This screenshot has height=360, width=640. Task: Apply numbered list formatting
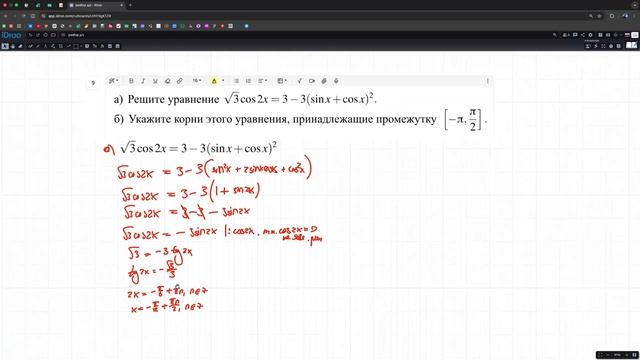click(x=248, y=81)
